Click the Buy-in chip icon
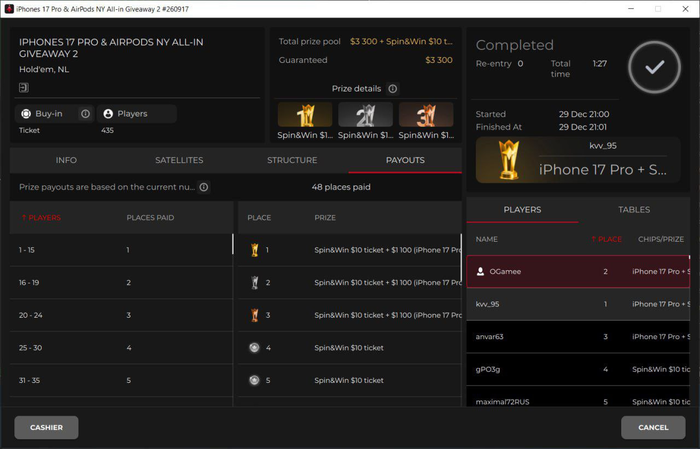The image size is (700, 449). point(26,114)
